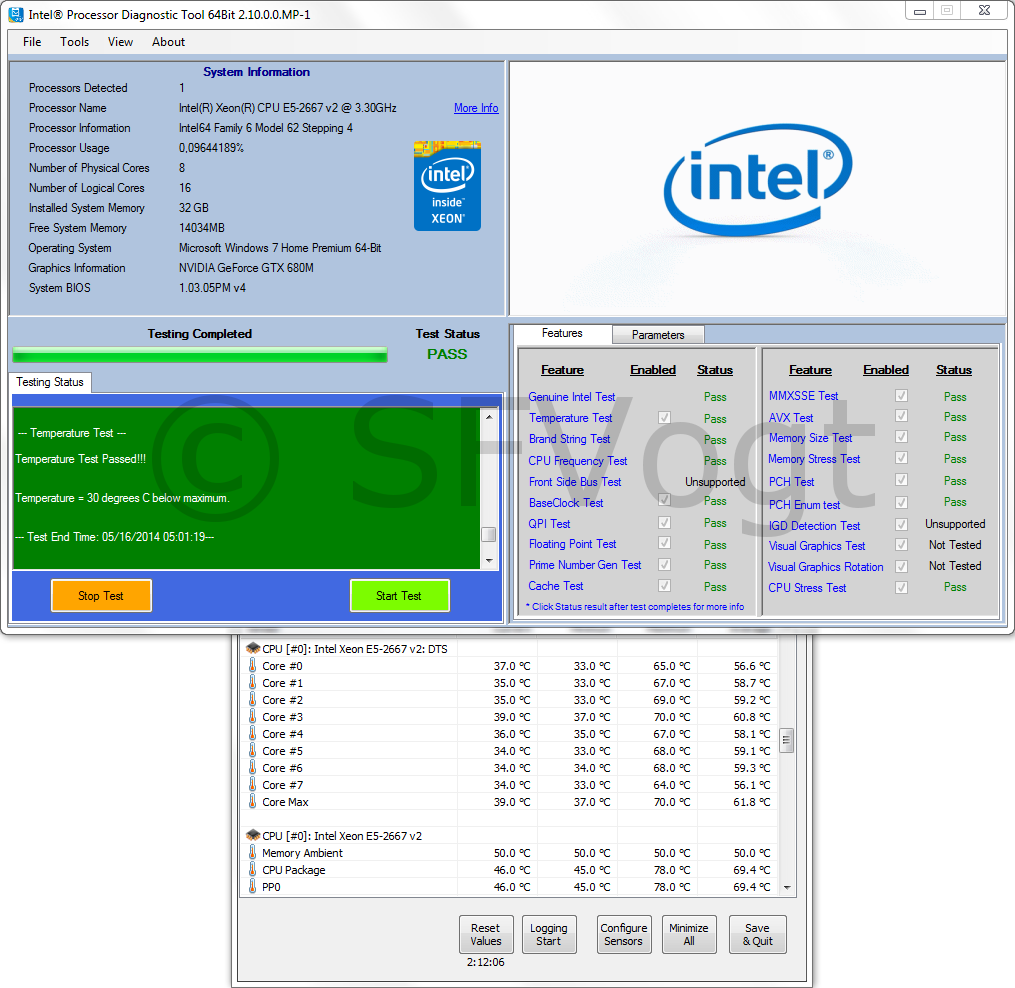Toggle Memory Size Test enabled checkbox

(901, 436)
